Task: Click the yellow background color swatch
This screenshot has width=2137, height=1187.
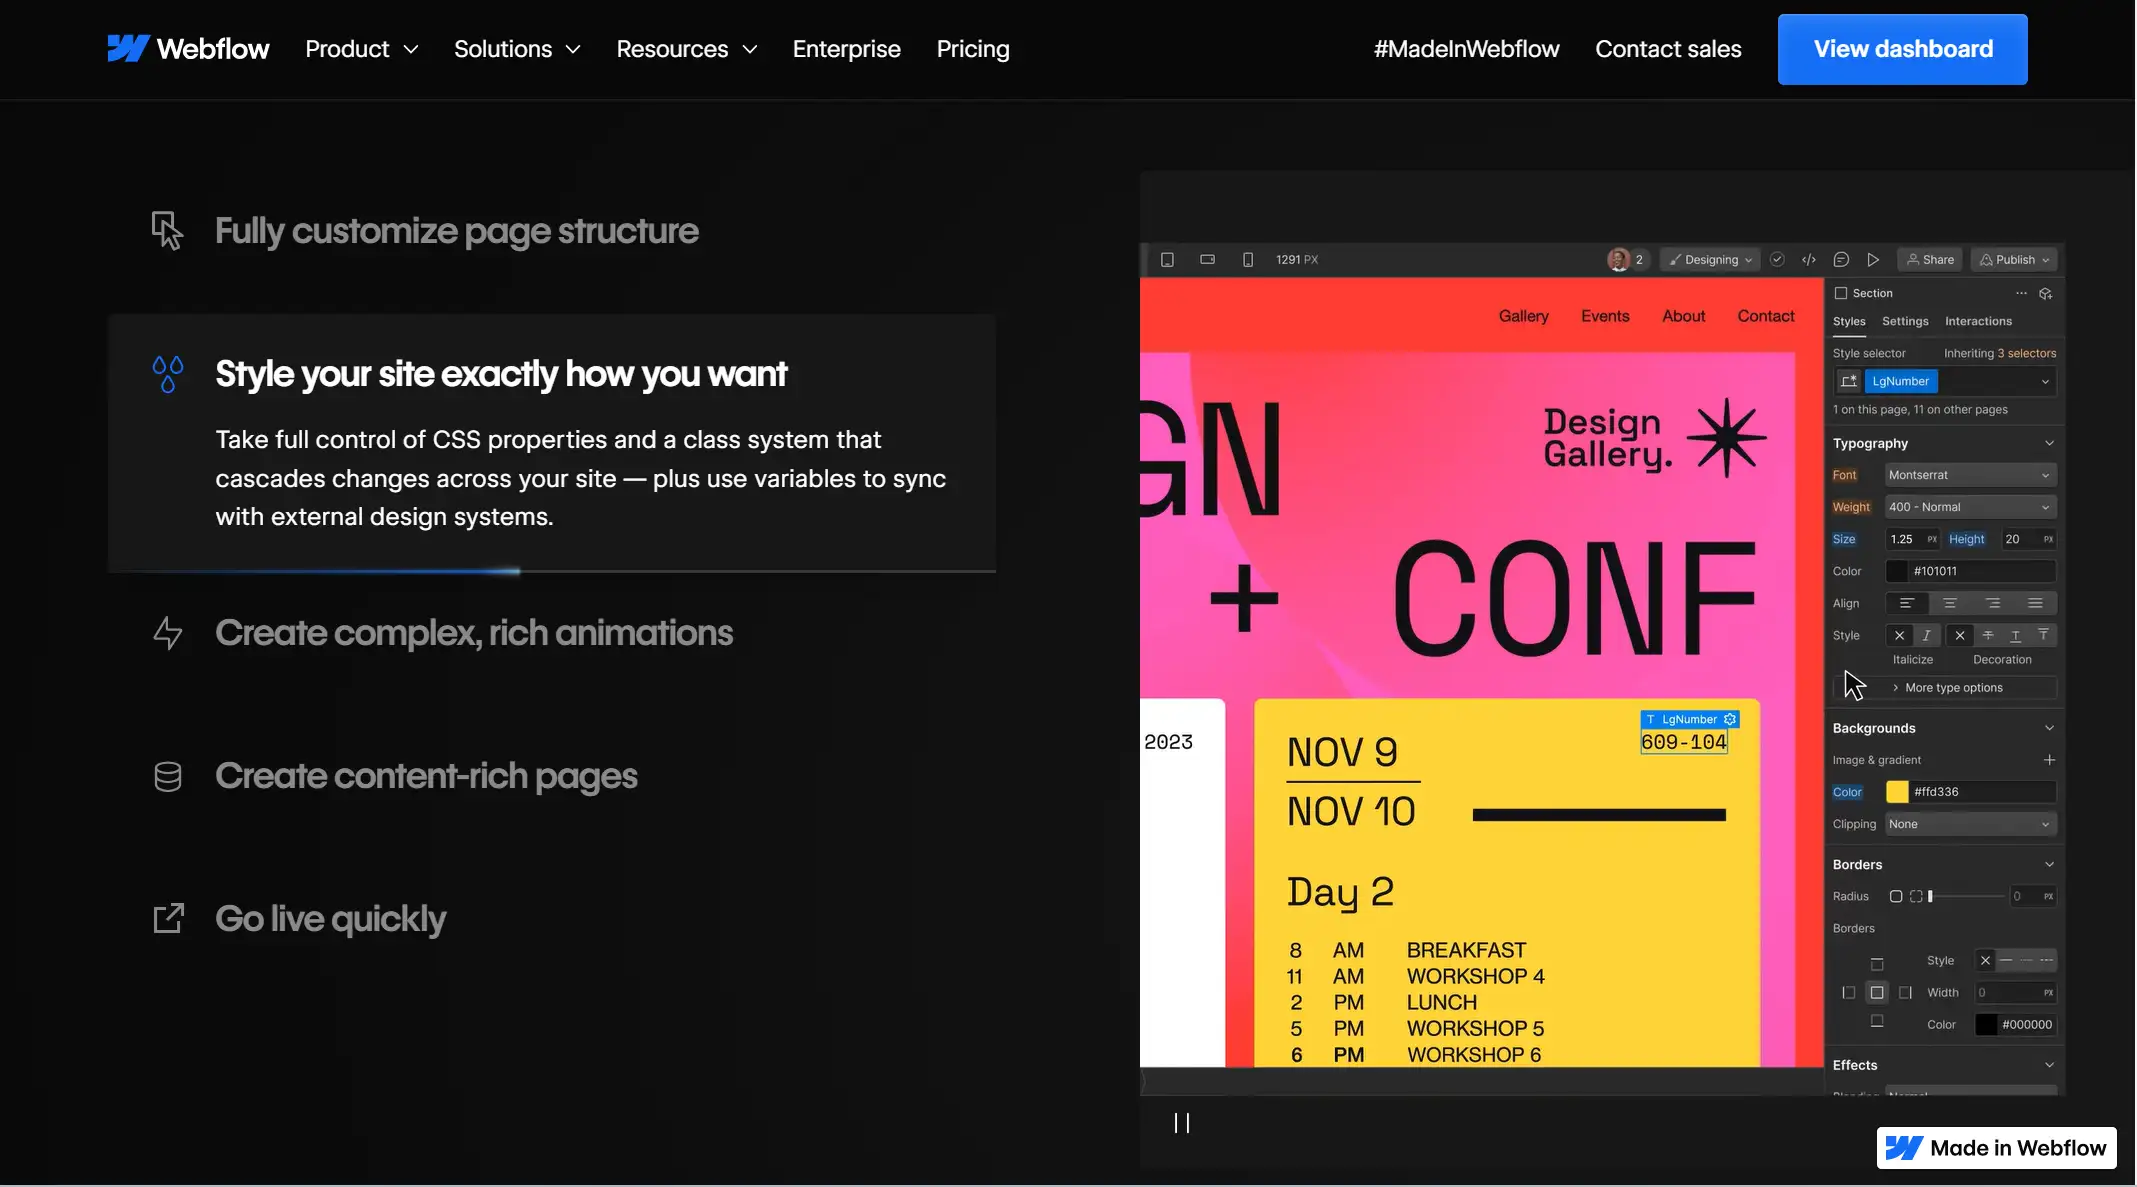Action: [x=1897, y=791]
